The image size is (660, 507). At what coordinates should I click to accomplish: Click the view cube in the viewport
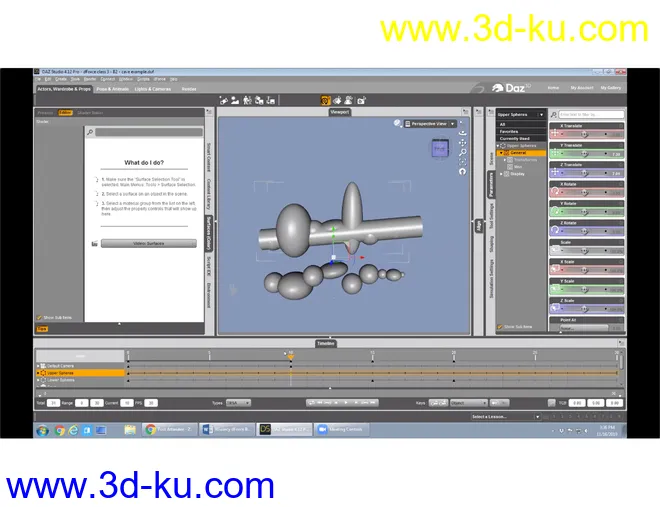coord(440,150)
